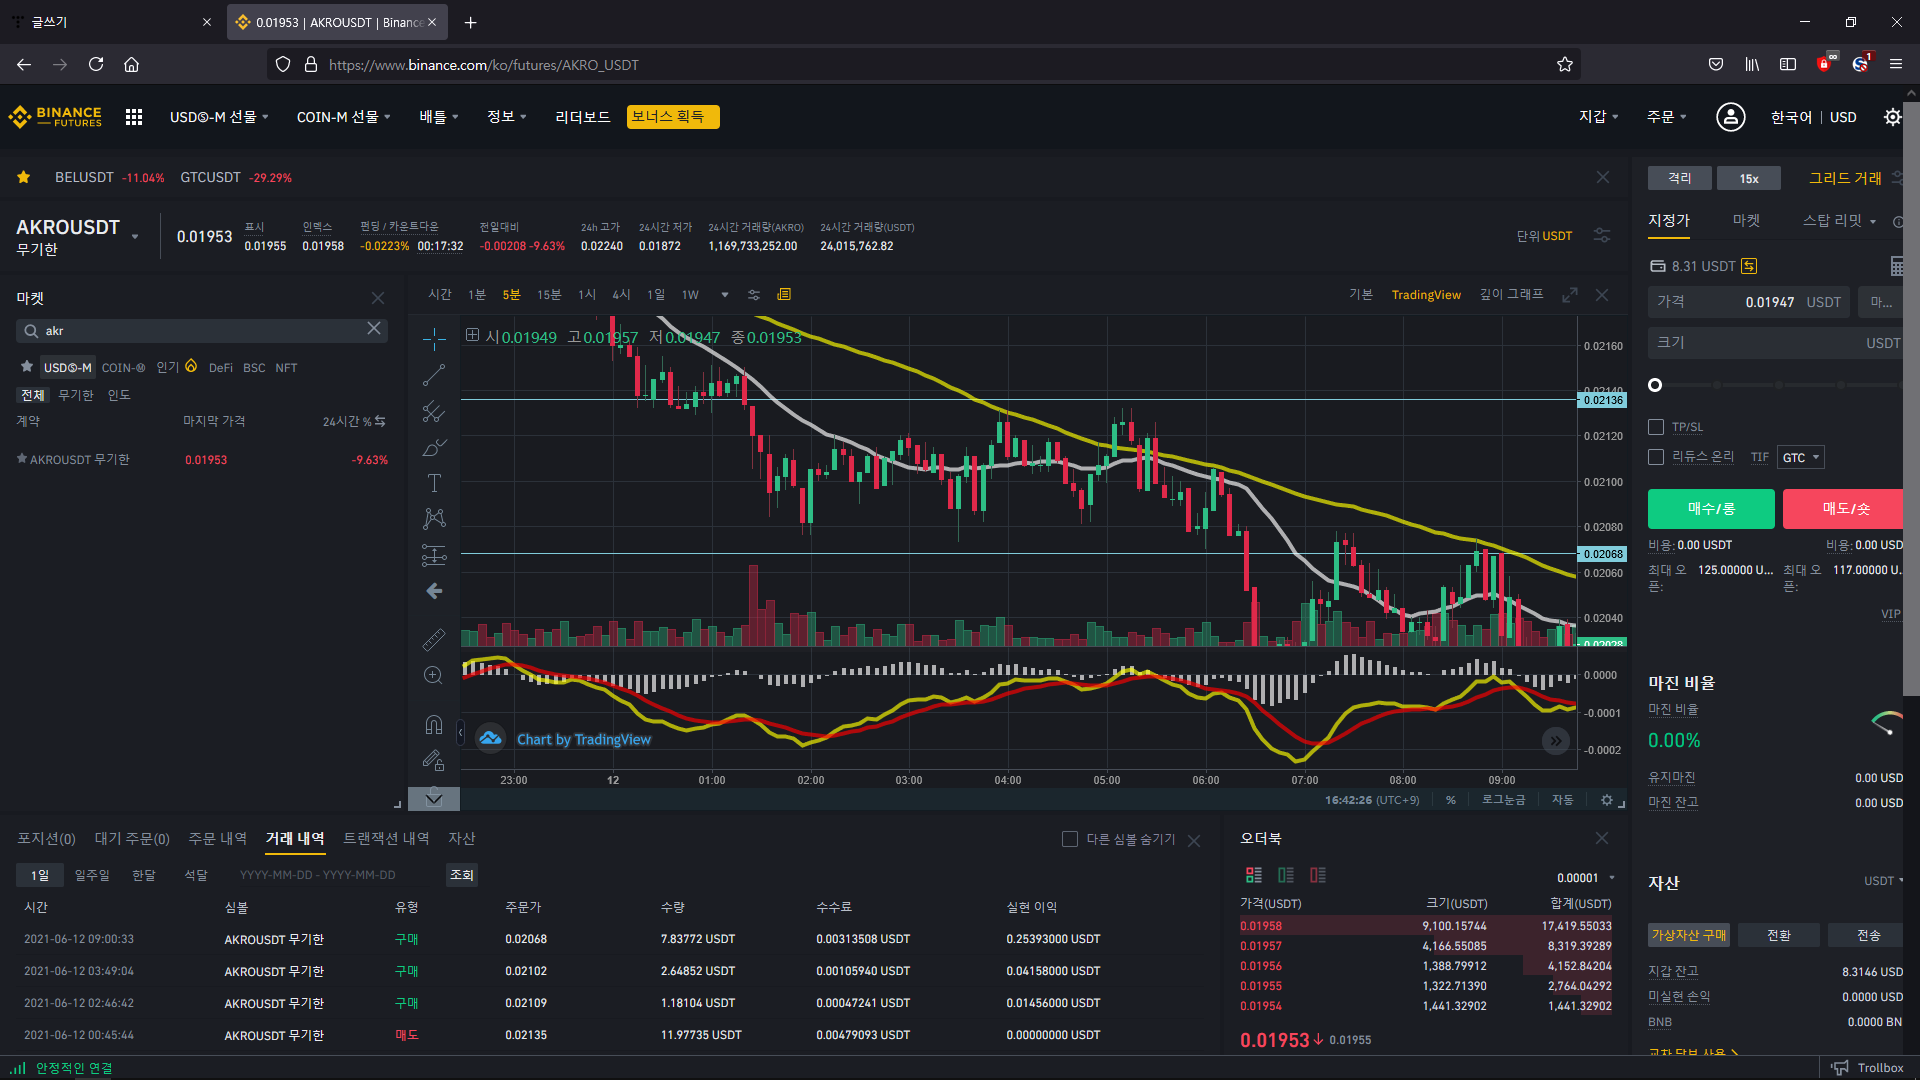The width and height of the screenshot is (1920, 1080).
Task: Select the crosshair cursor tool
Action: [434, 340]
